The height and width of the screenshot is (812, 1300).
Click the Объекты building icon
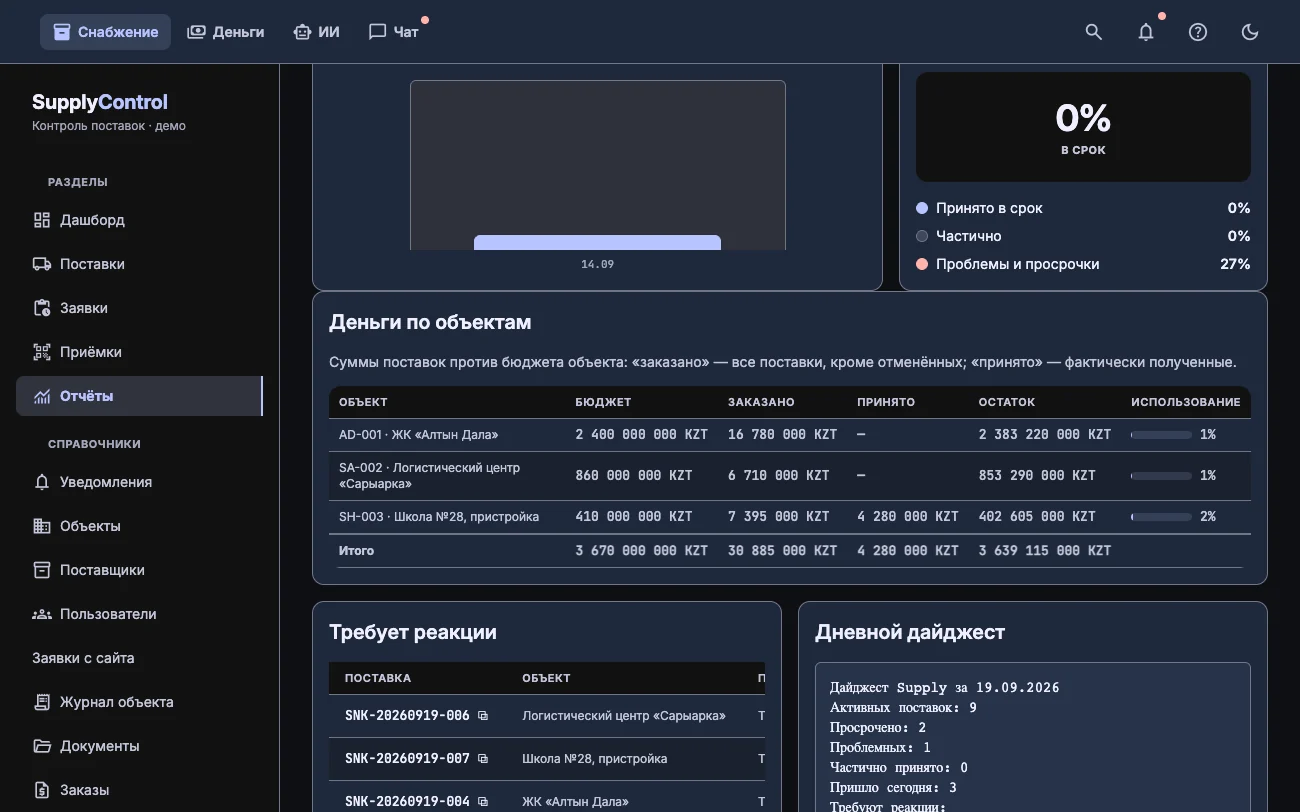tap(42, 526)
